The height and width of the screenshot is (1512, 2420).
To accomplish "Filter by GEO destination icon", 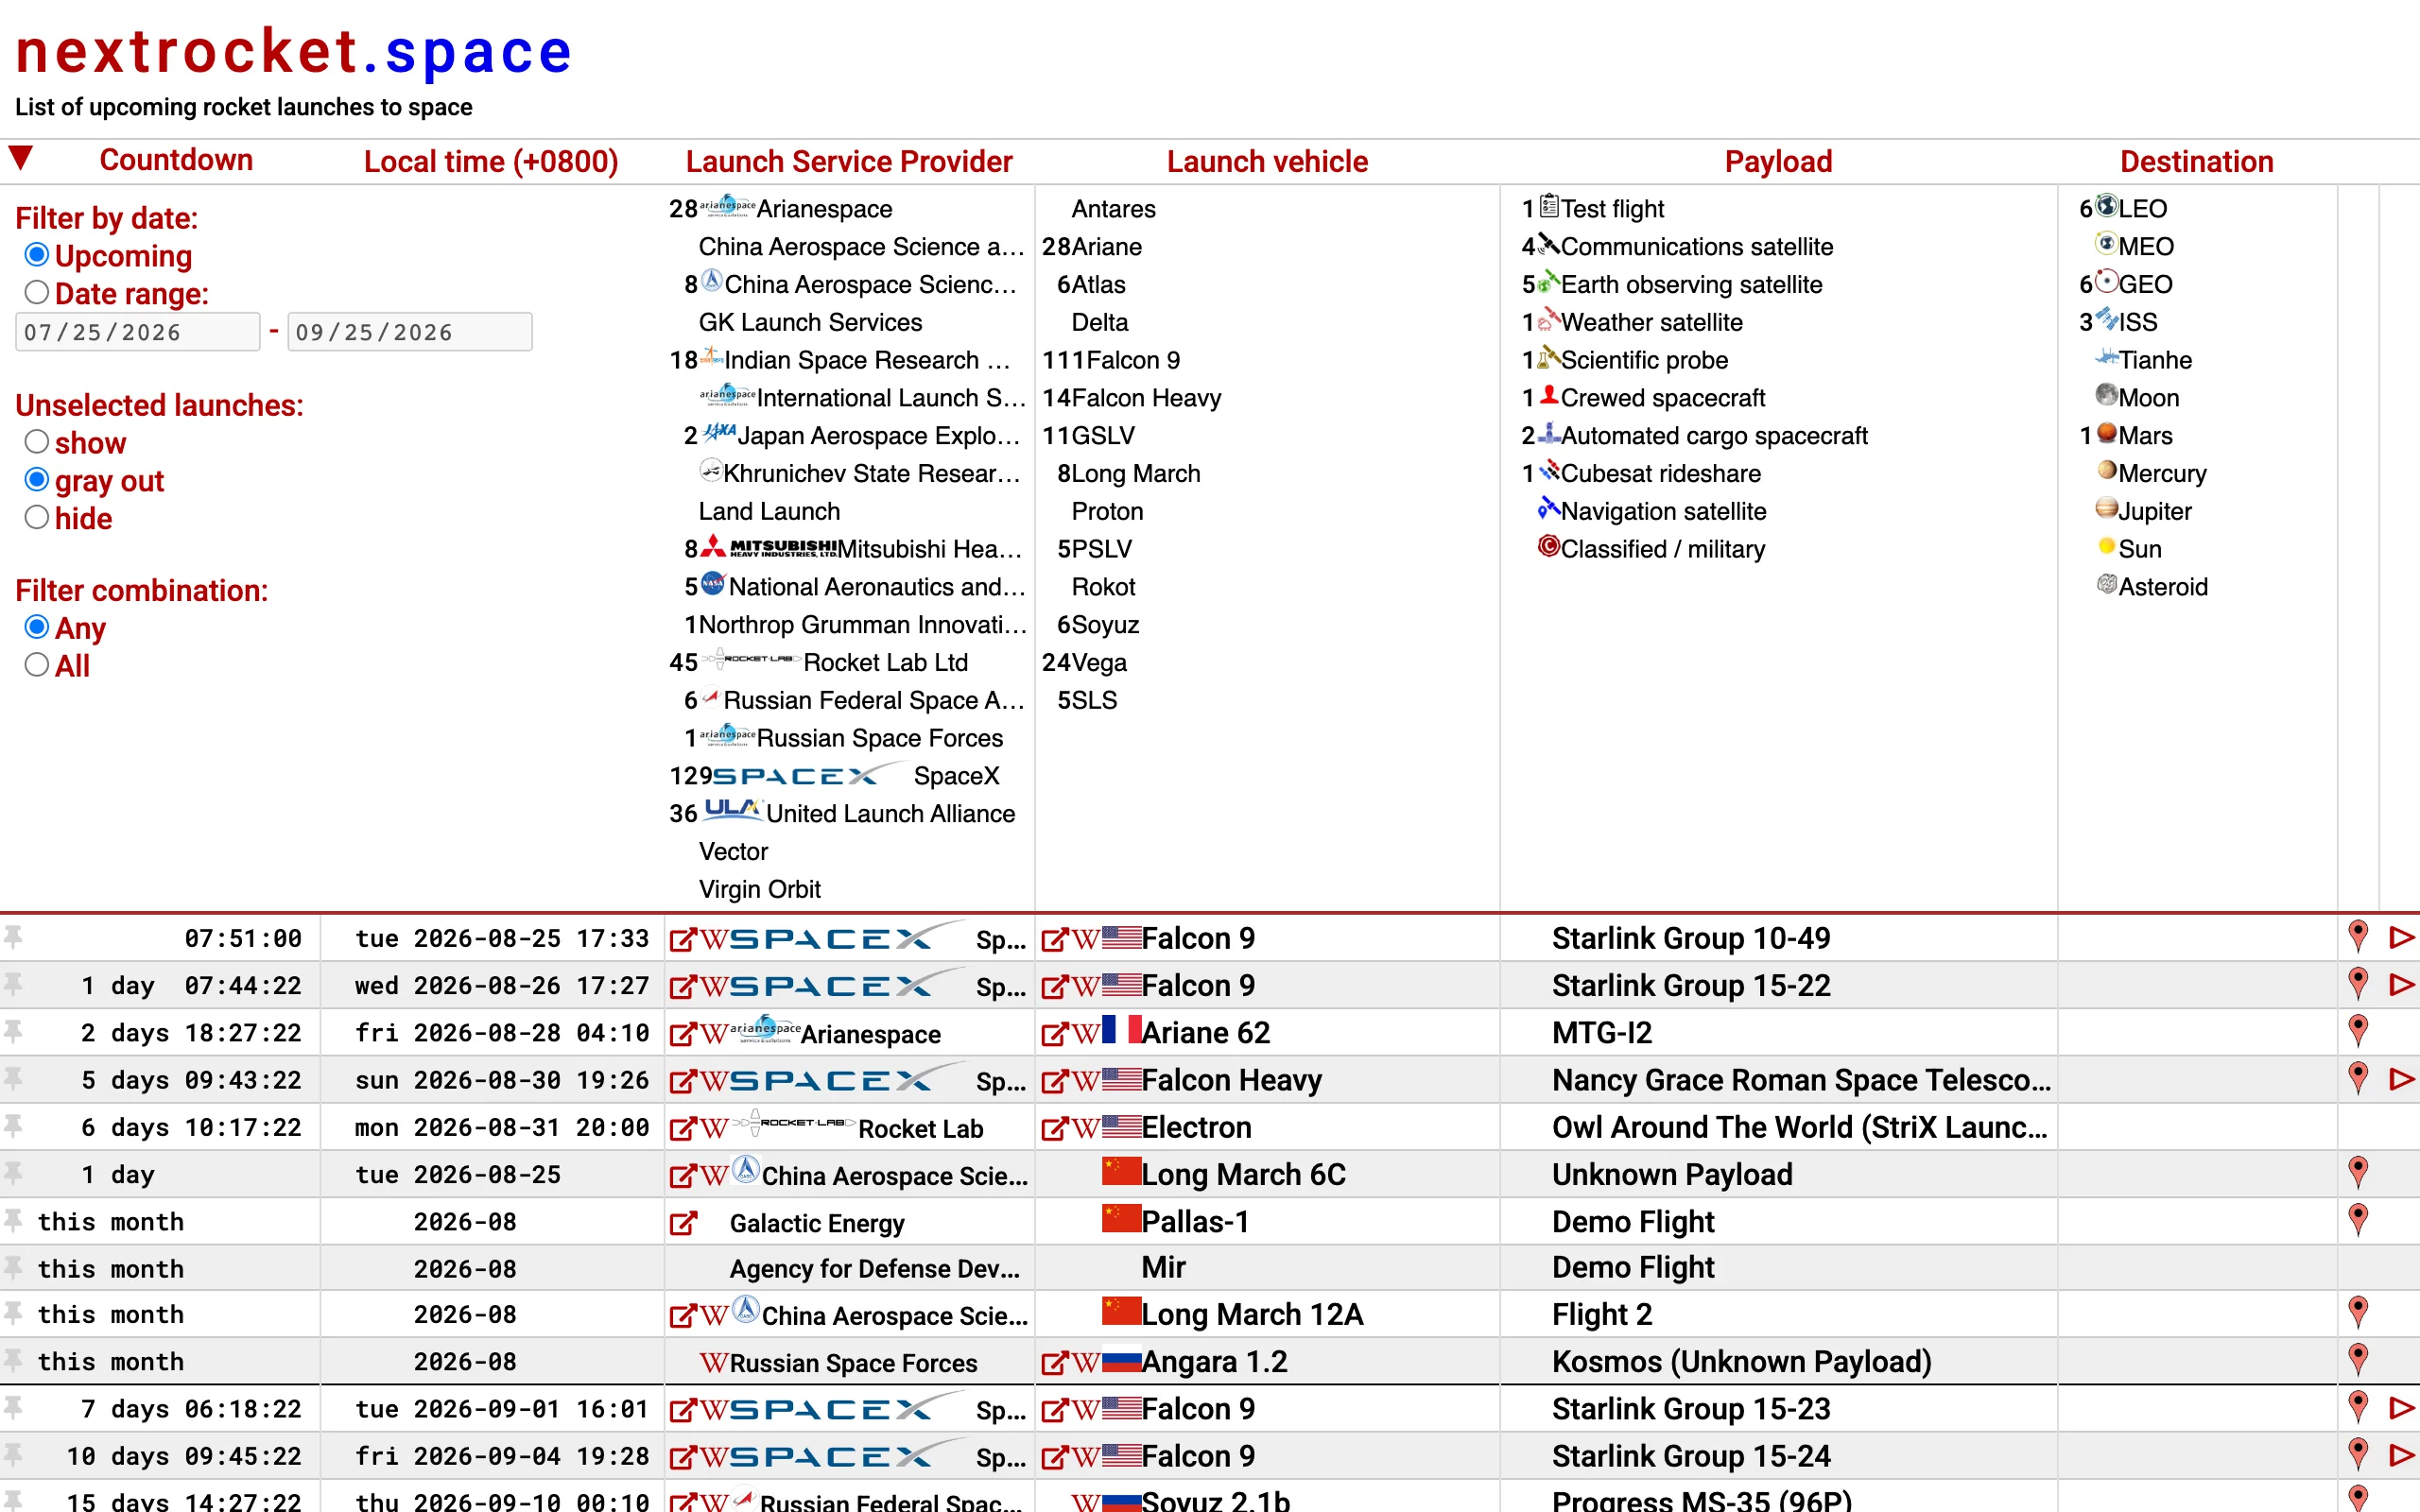I will [x=2106, y=282].
